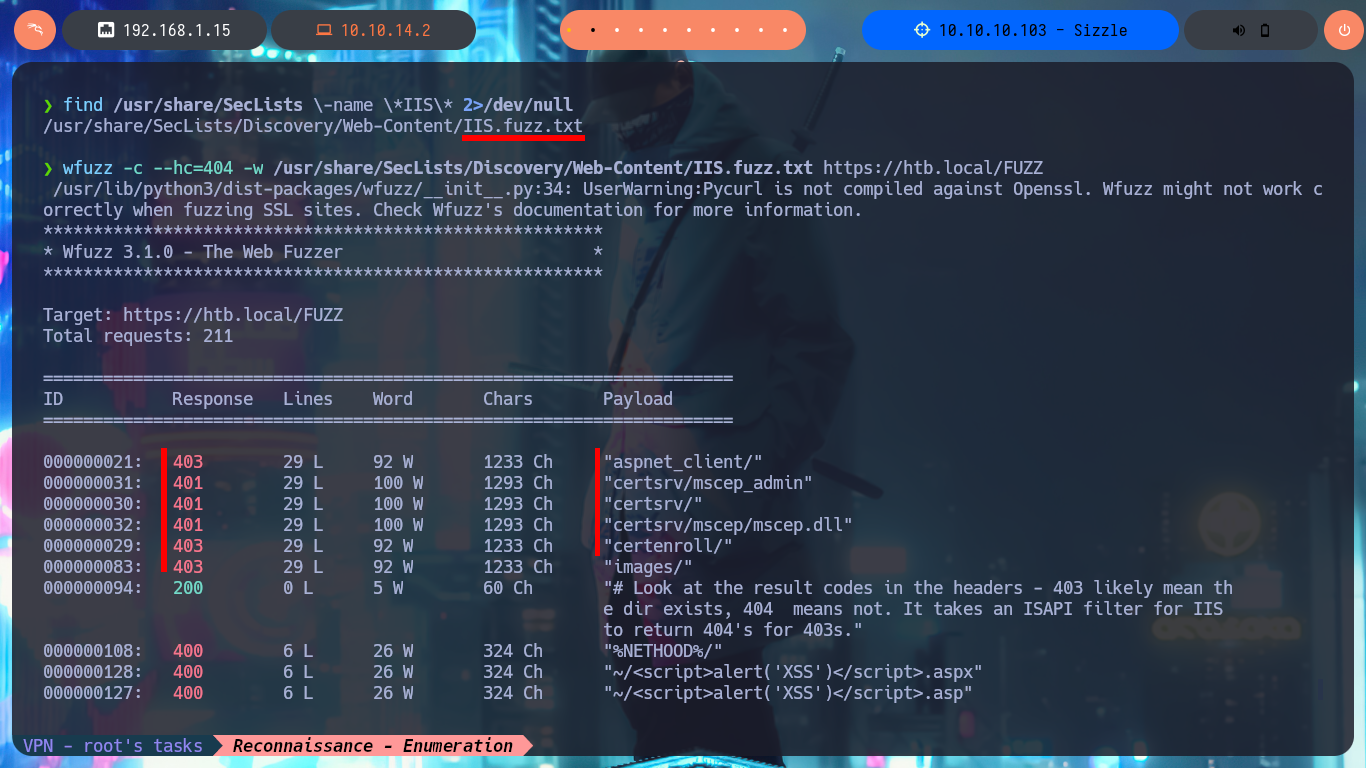Click the '1233 Ch' value in the images/ row
Screen dimensions: 1366x768
tap(518, 567)
